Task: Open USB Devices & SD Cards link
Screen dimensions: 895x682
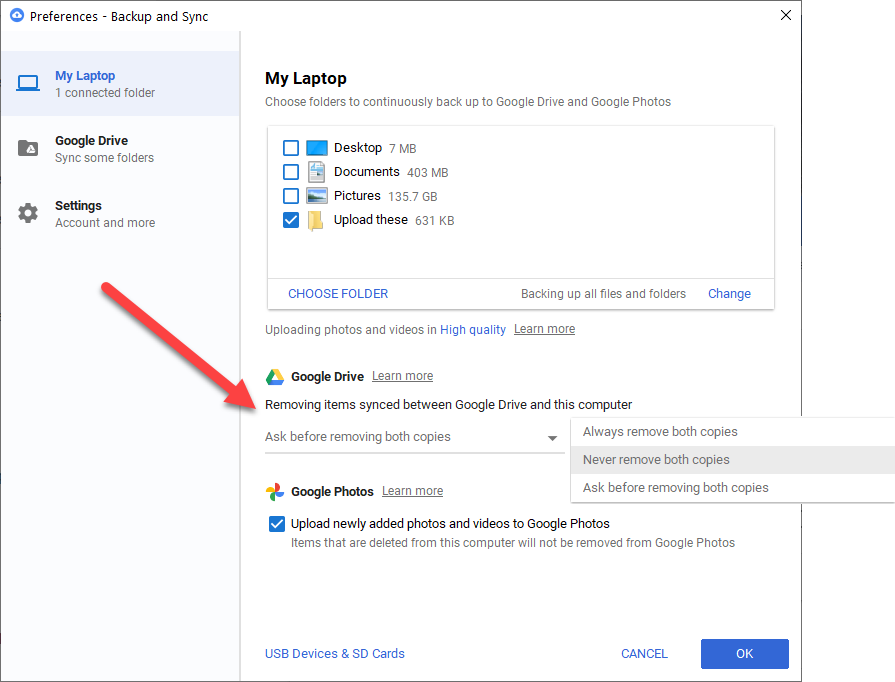Action: (334, 654)
